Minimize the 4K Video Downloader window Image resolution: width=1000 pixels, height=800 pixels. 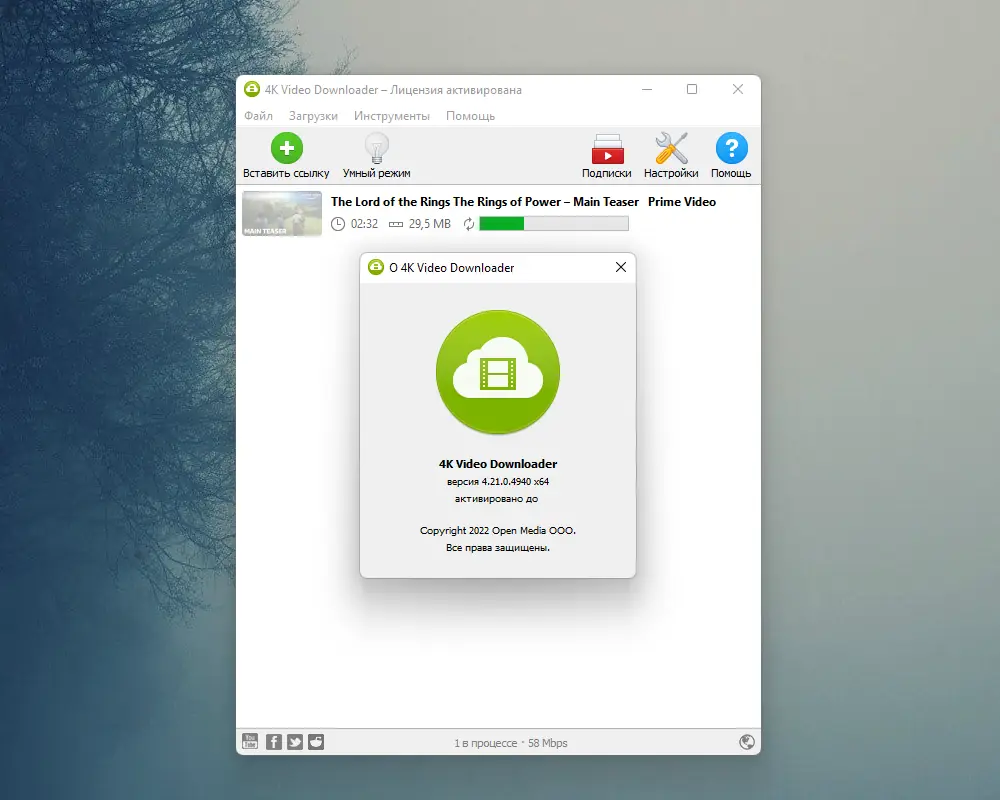[647, 89]
